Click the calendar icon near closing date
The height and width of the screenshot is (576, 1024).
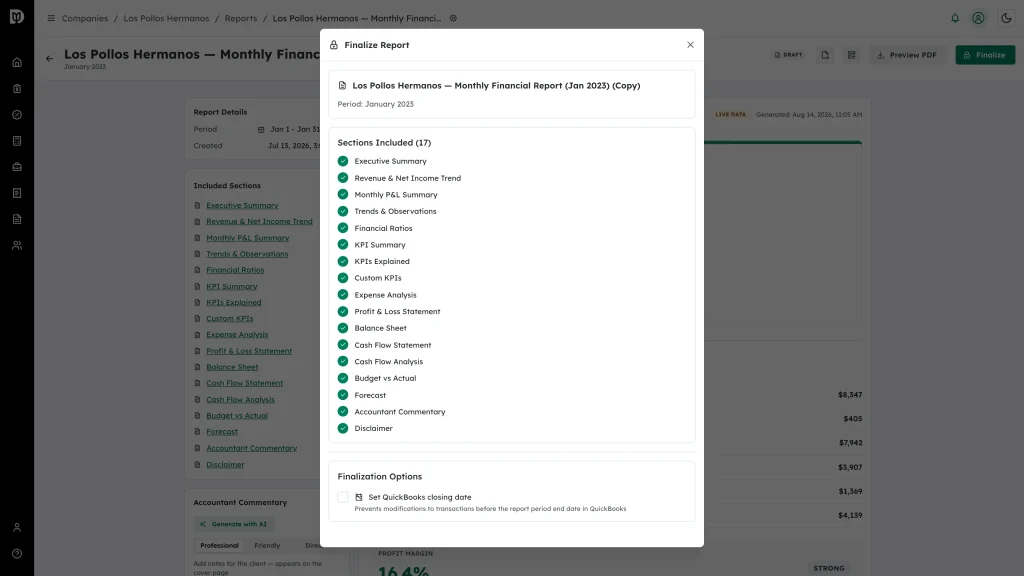coord(359,497)
